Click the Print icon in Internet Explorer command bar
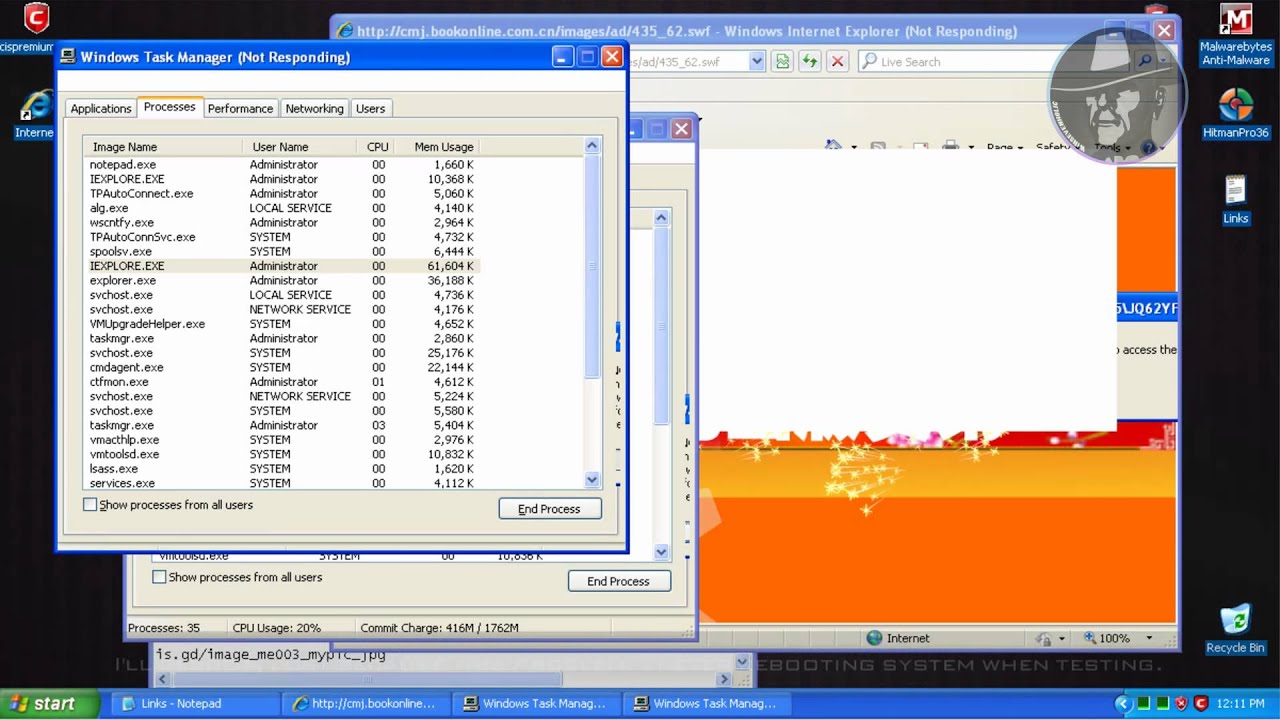The image size is (1280, 720). tap(951, 147)
